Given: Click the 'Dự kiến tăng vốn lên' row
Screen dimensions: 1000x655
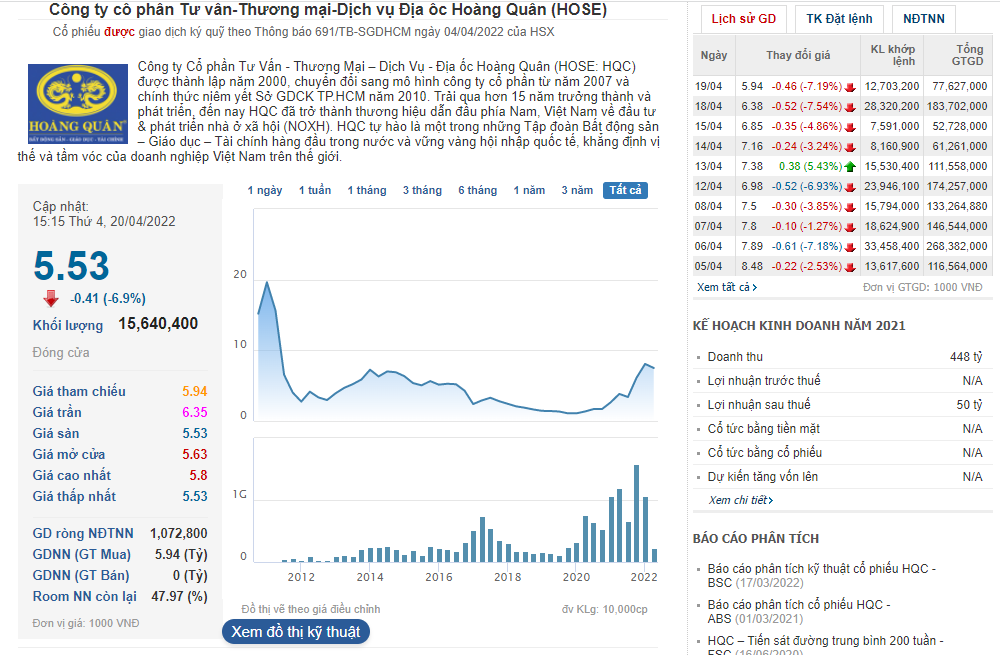Looking at the screenshot, I should point(842,477).
